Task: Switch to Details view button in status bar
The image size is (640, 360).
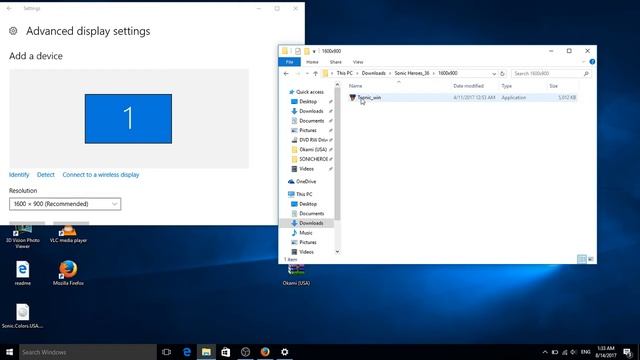Action: coord(582,259)
